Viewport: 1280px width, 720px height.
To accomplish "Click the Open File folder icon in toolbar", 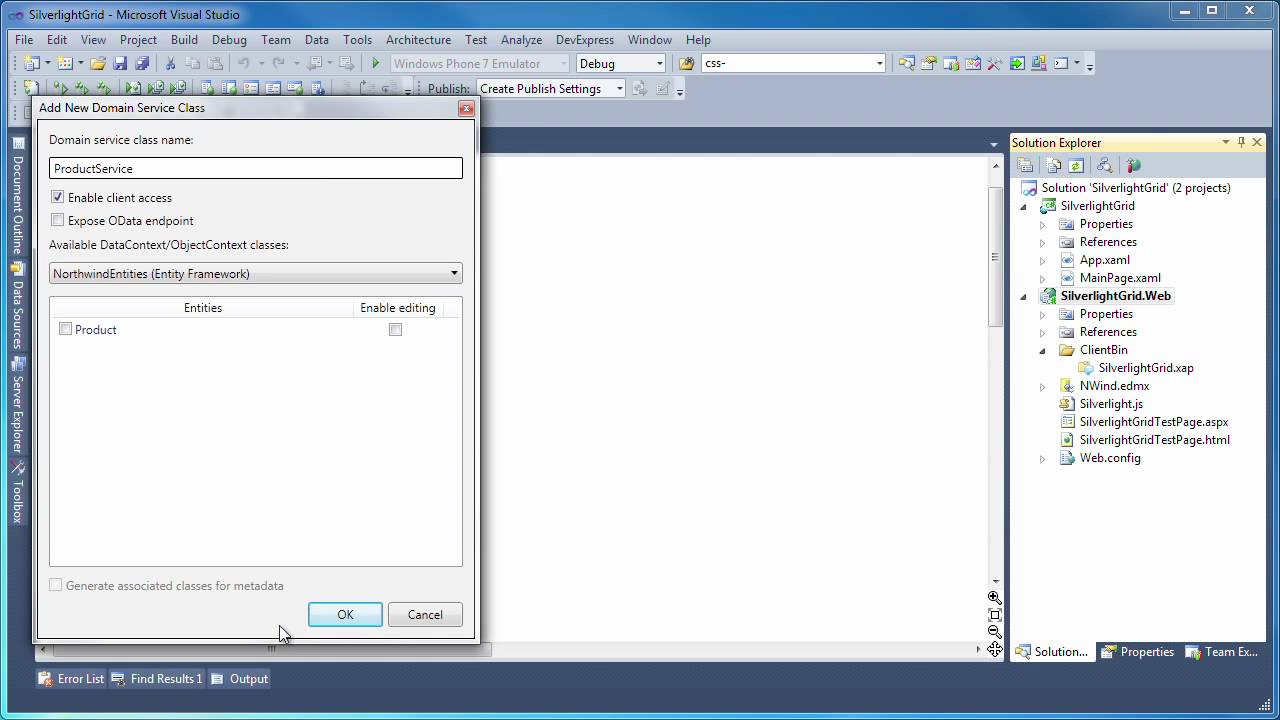I will (98, 63).
